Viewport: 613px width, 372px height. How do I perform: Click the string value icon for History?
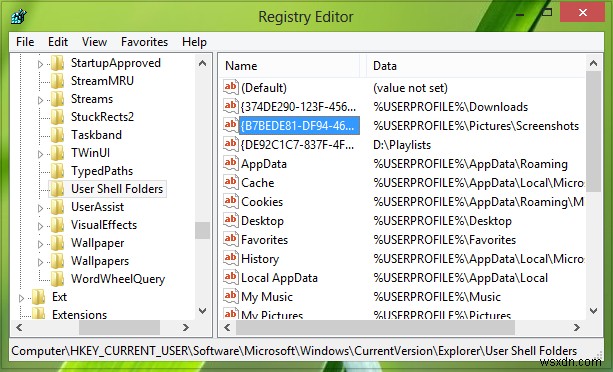231,258
